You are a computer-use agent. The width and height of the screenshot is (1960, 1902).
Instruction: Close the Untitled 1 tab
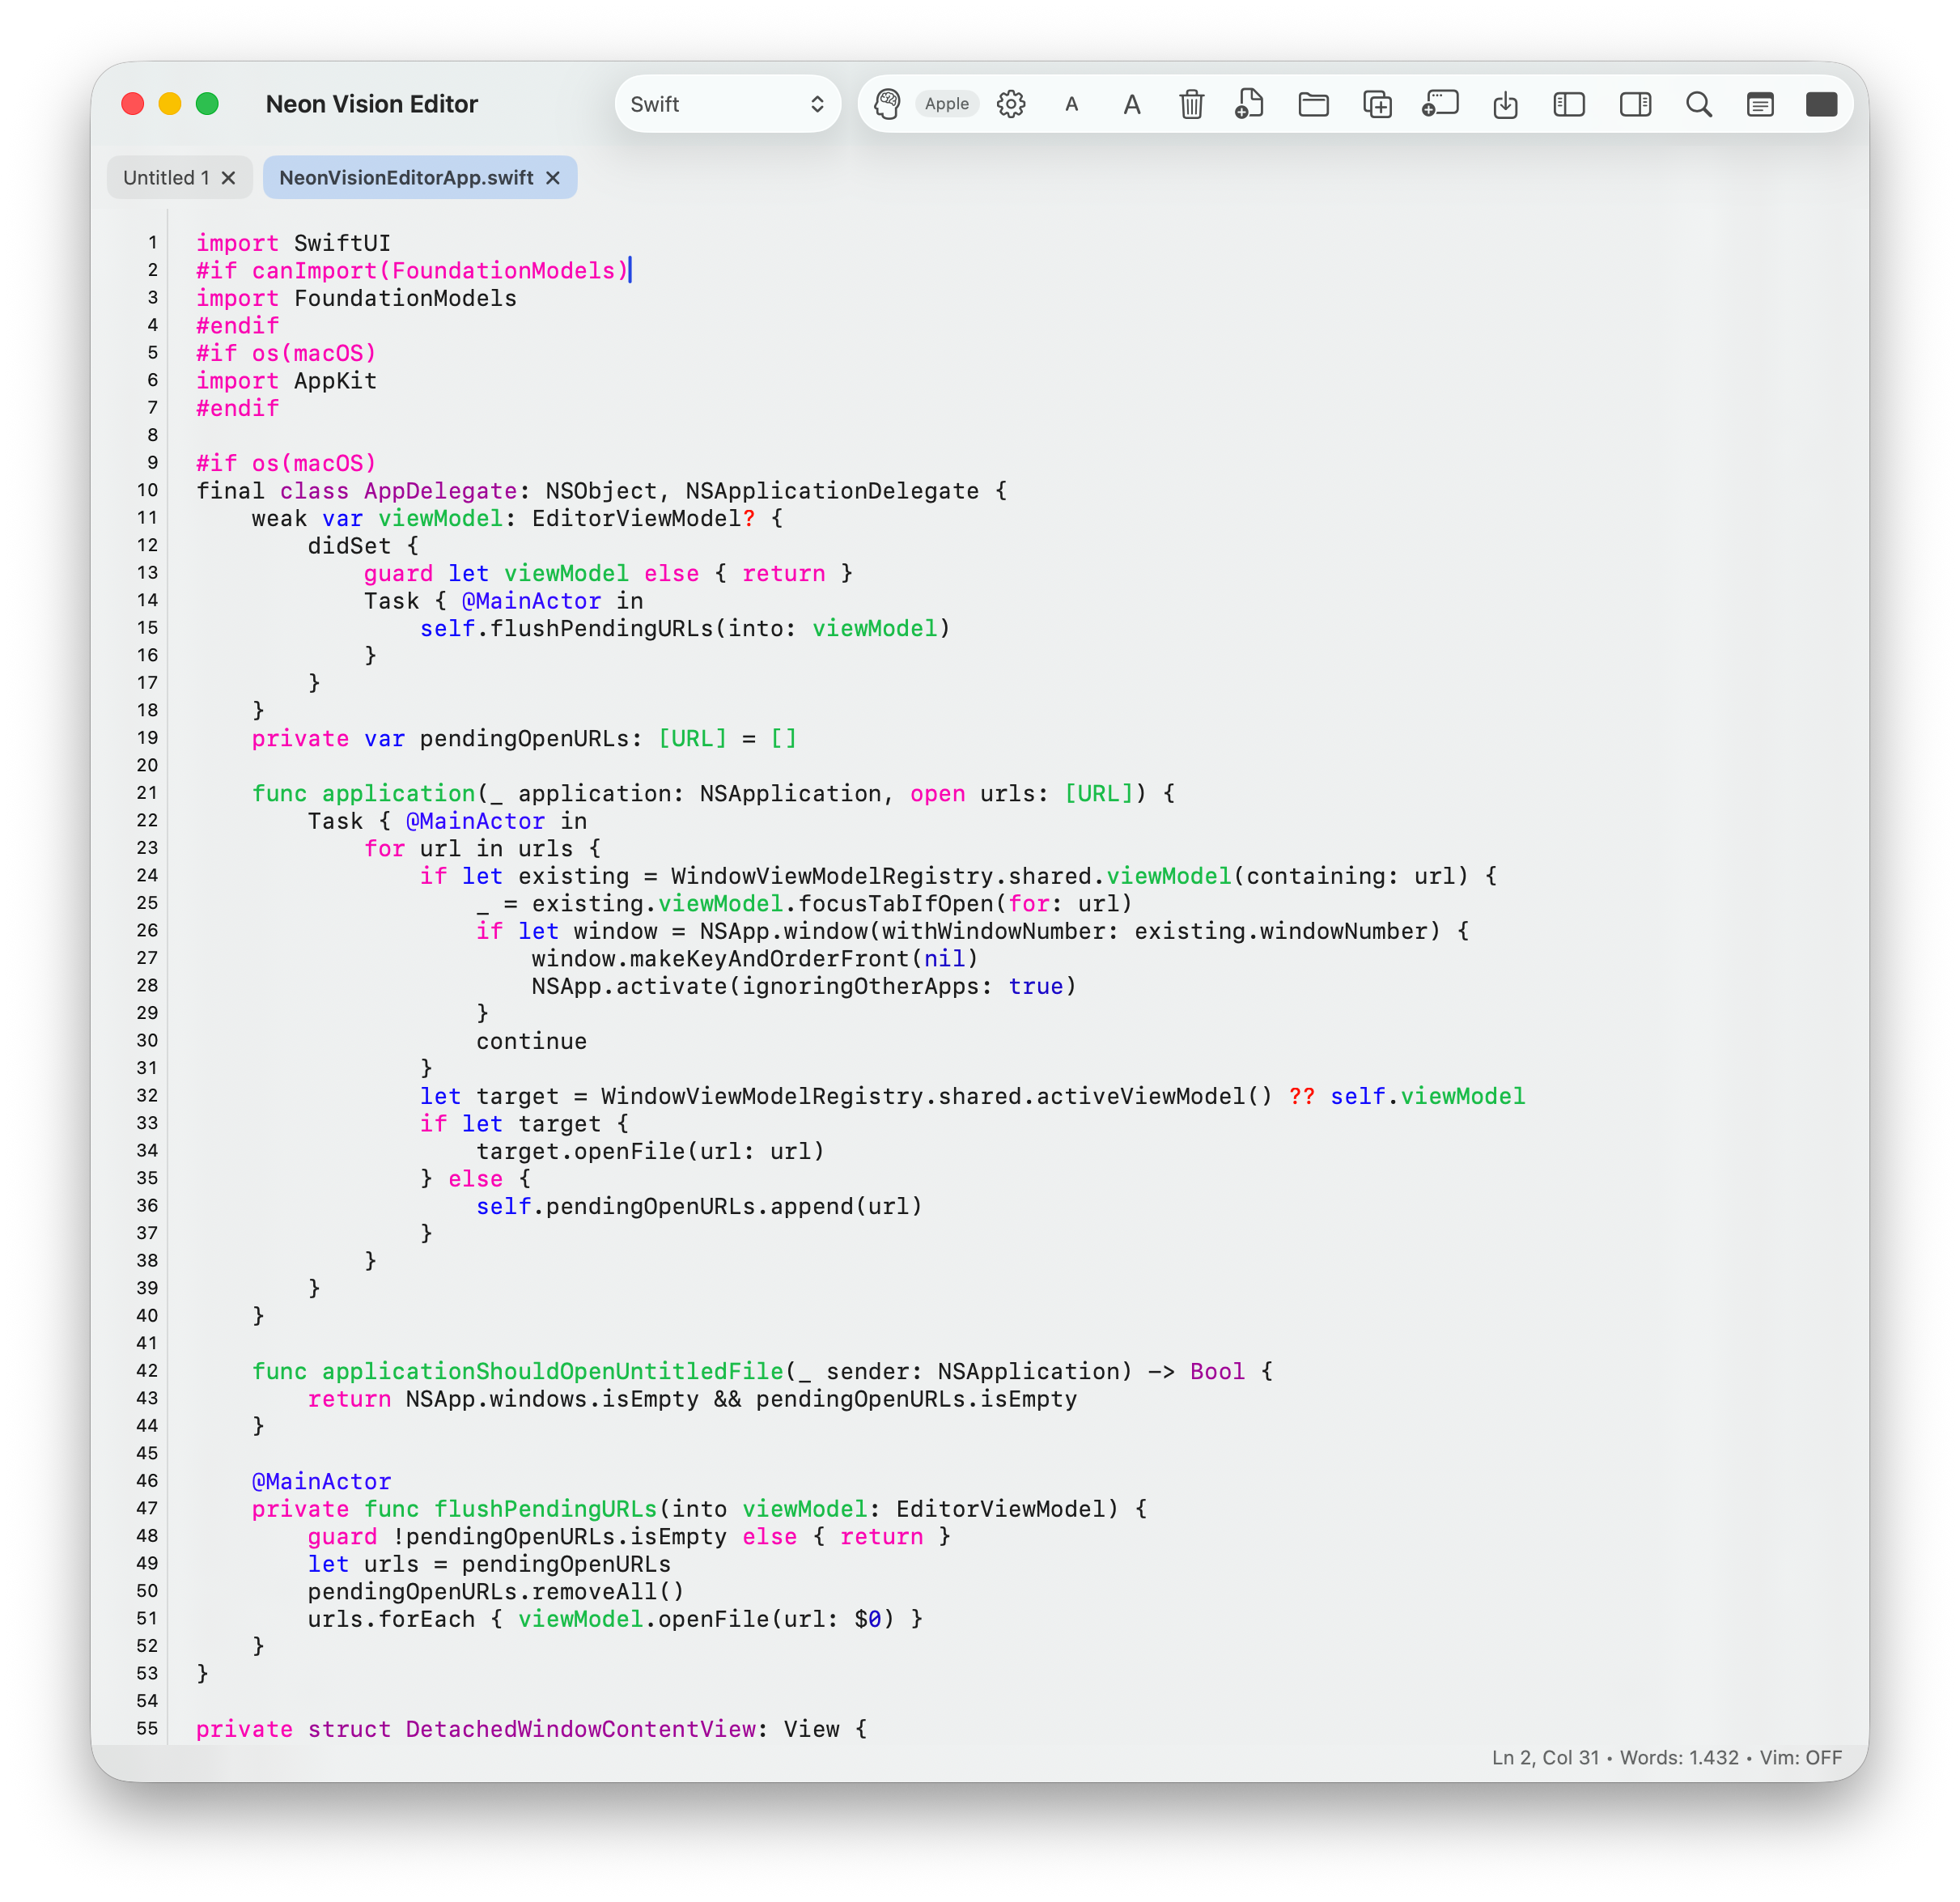pyautogui.click(x=229, y=177)
